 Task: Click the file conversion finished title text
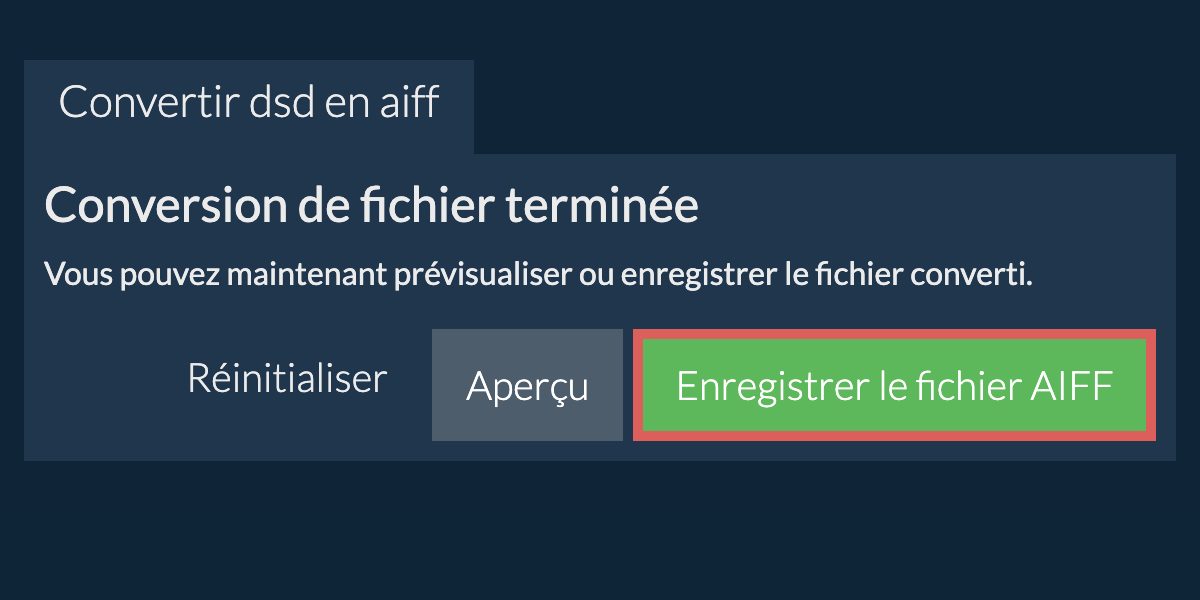(x=372, y=207)
